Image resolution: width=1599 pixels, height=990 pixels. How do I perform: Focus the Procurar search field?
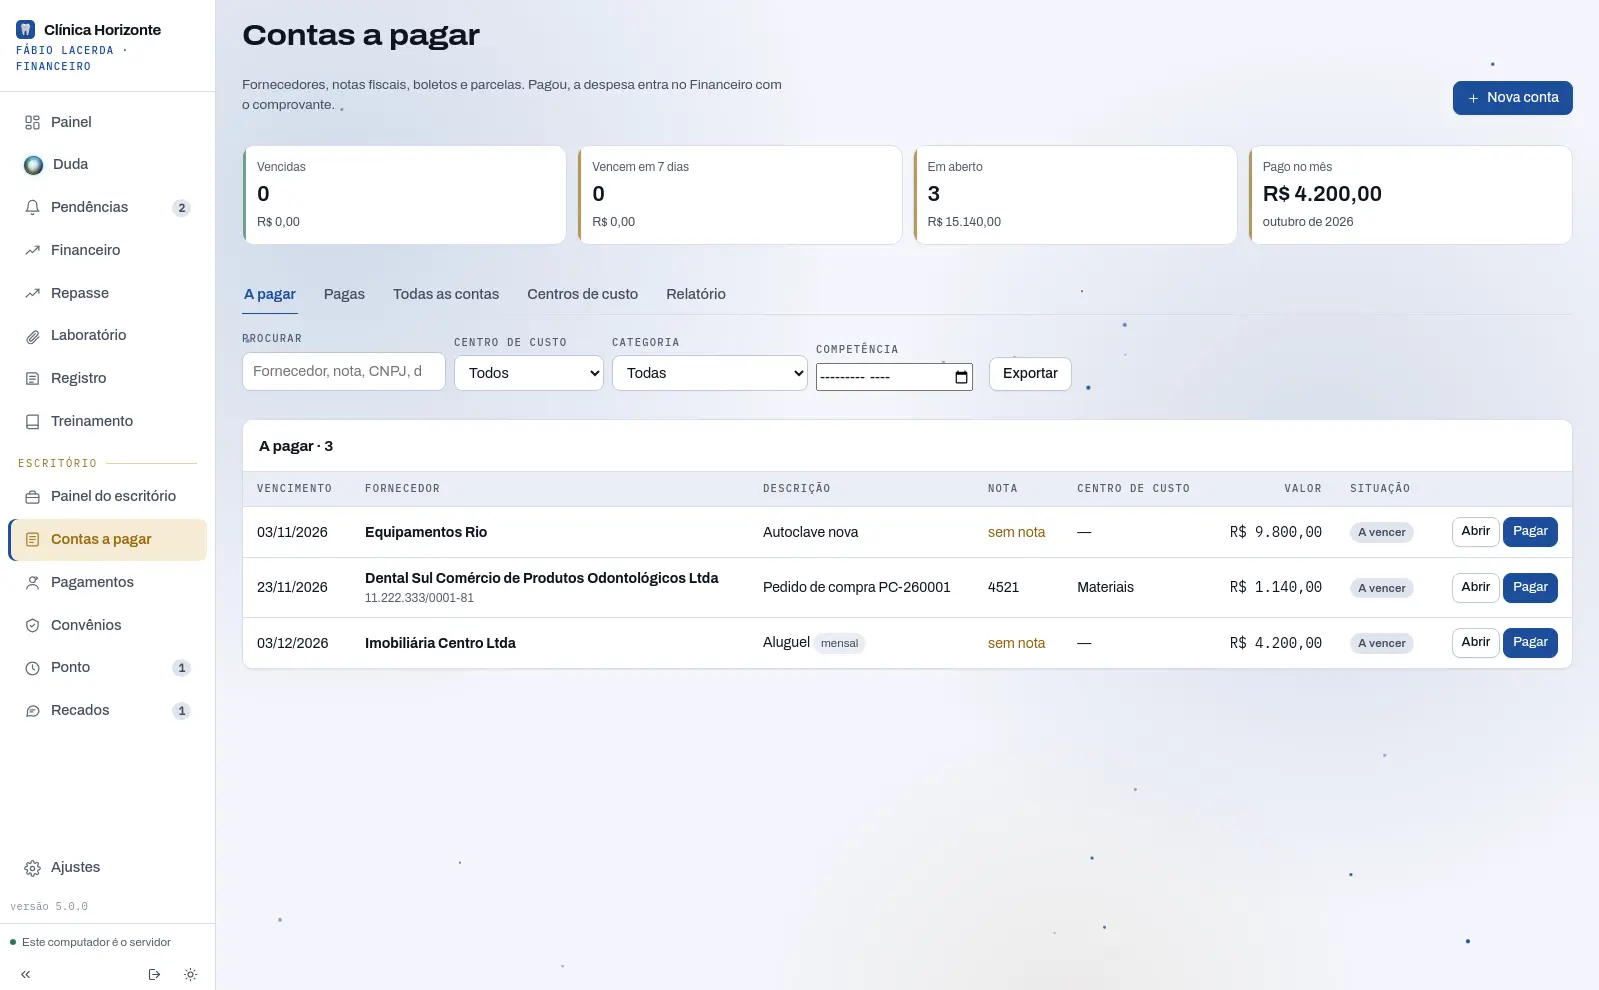[344, 372]
